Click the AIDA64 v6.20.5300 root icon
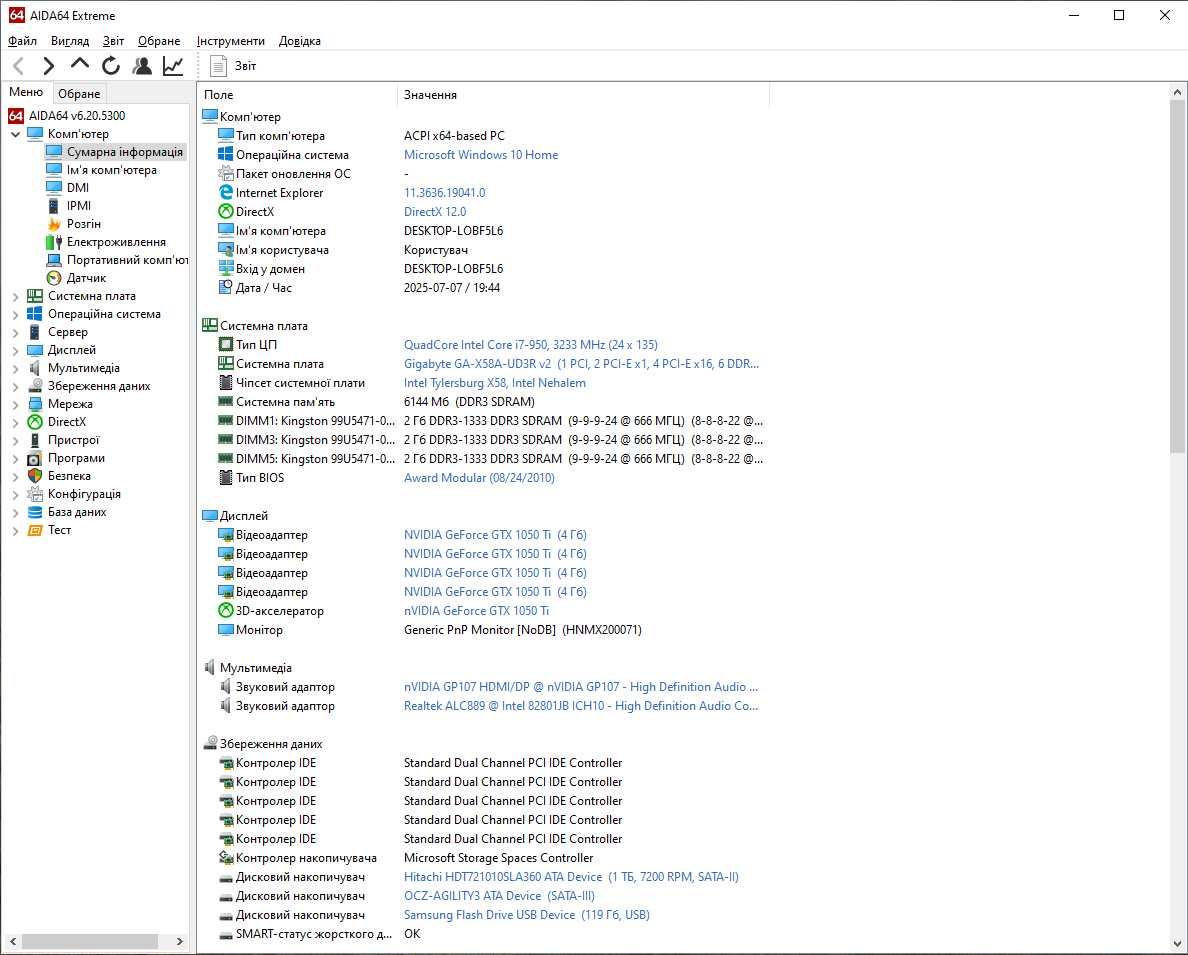Image resolution: width=1188 pixels, height=955 pixels. pos(16,116)
